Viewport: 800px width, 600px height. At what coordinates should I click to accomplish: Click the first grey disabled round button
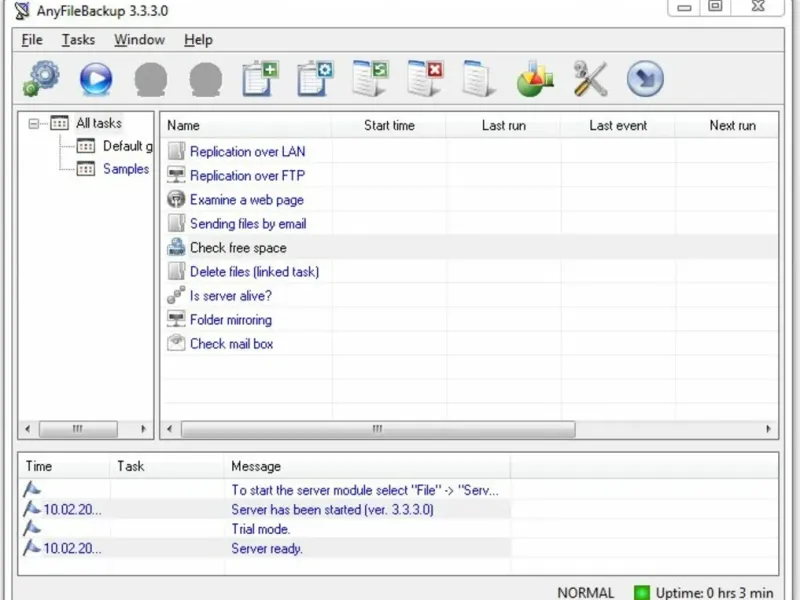pos(151,79)
